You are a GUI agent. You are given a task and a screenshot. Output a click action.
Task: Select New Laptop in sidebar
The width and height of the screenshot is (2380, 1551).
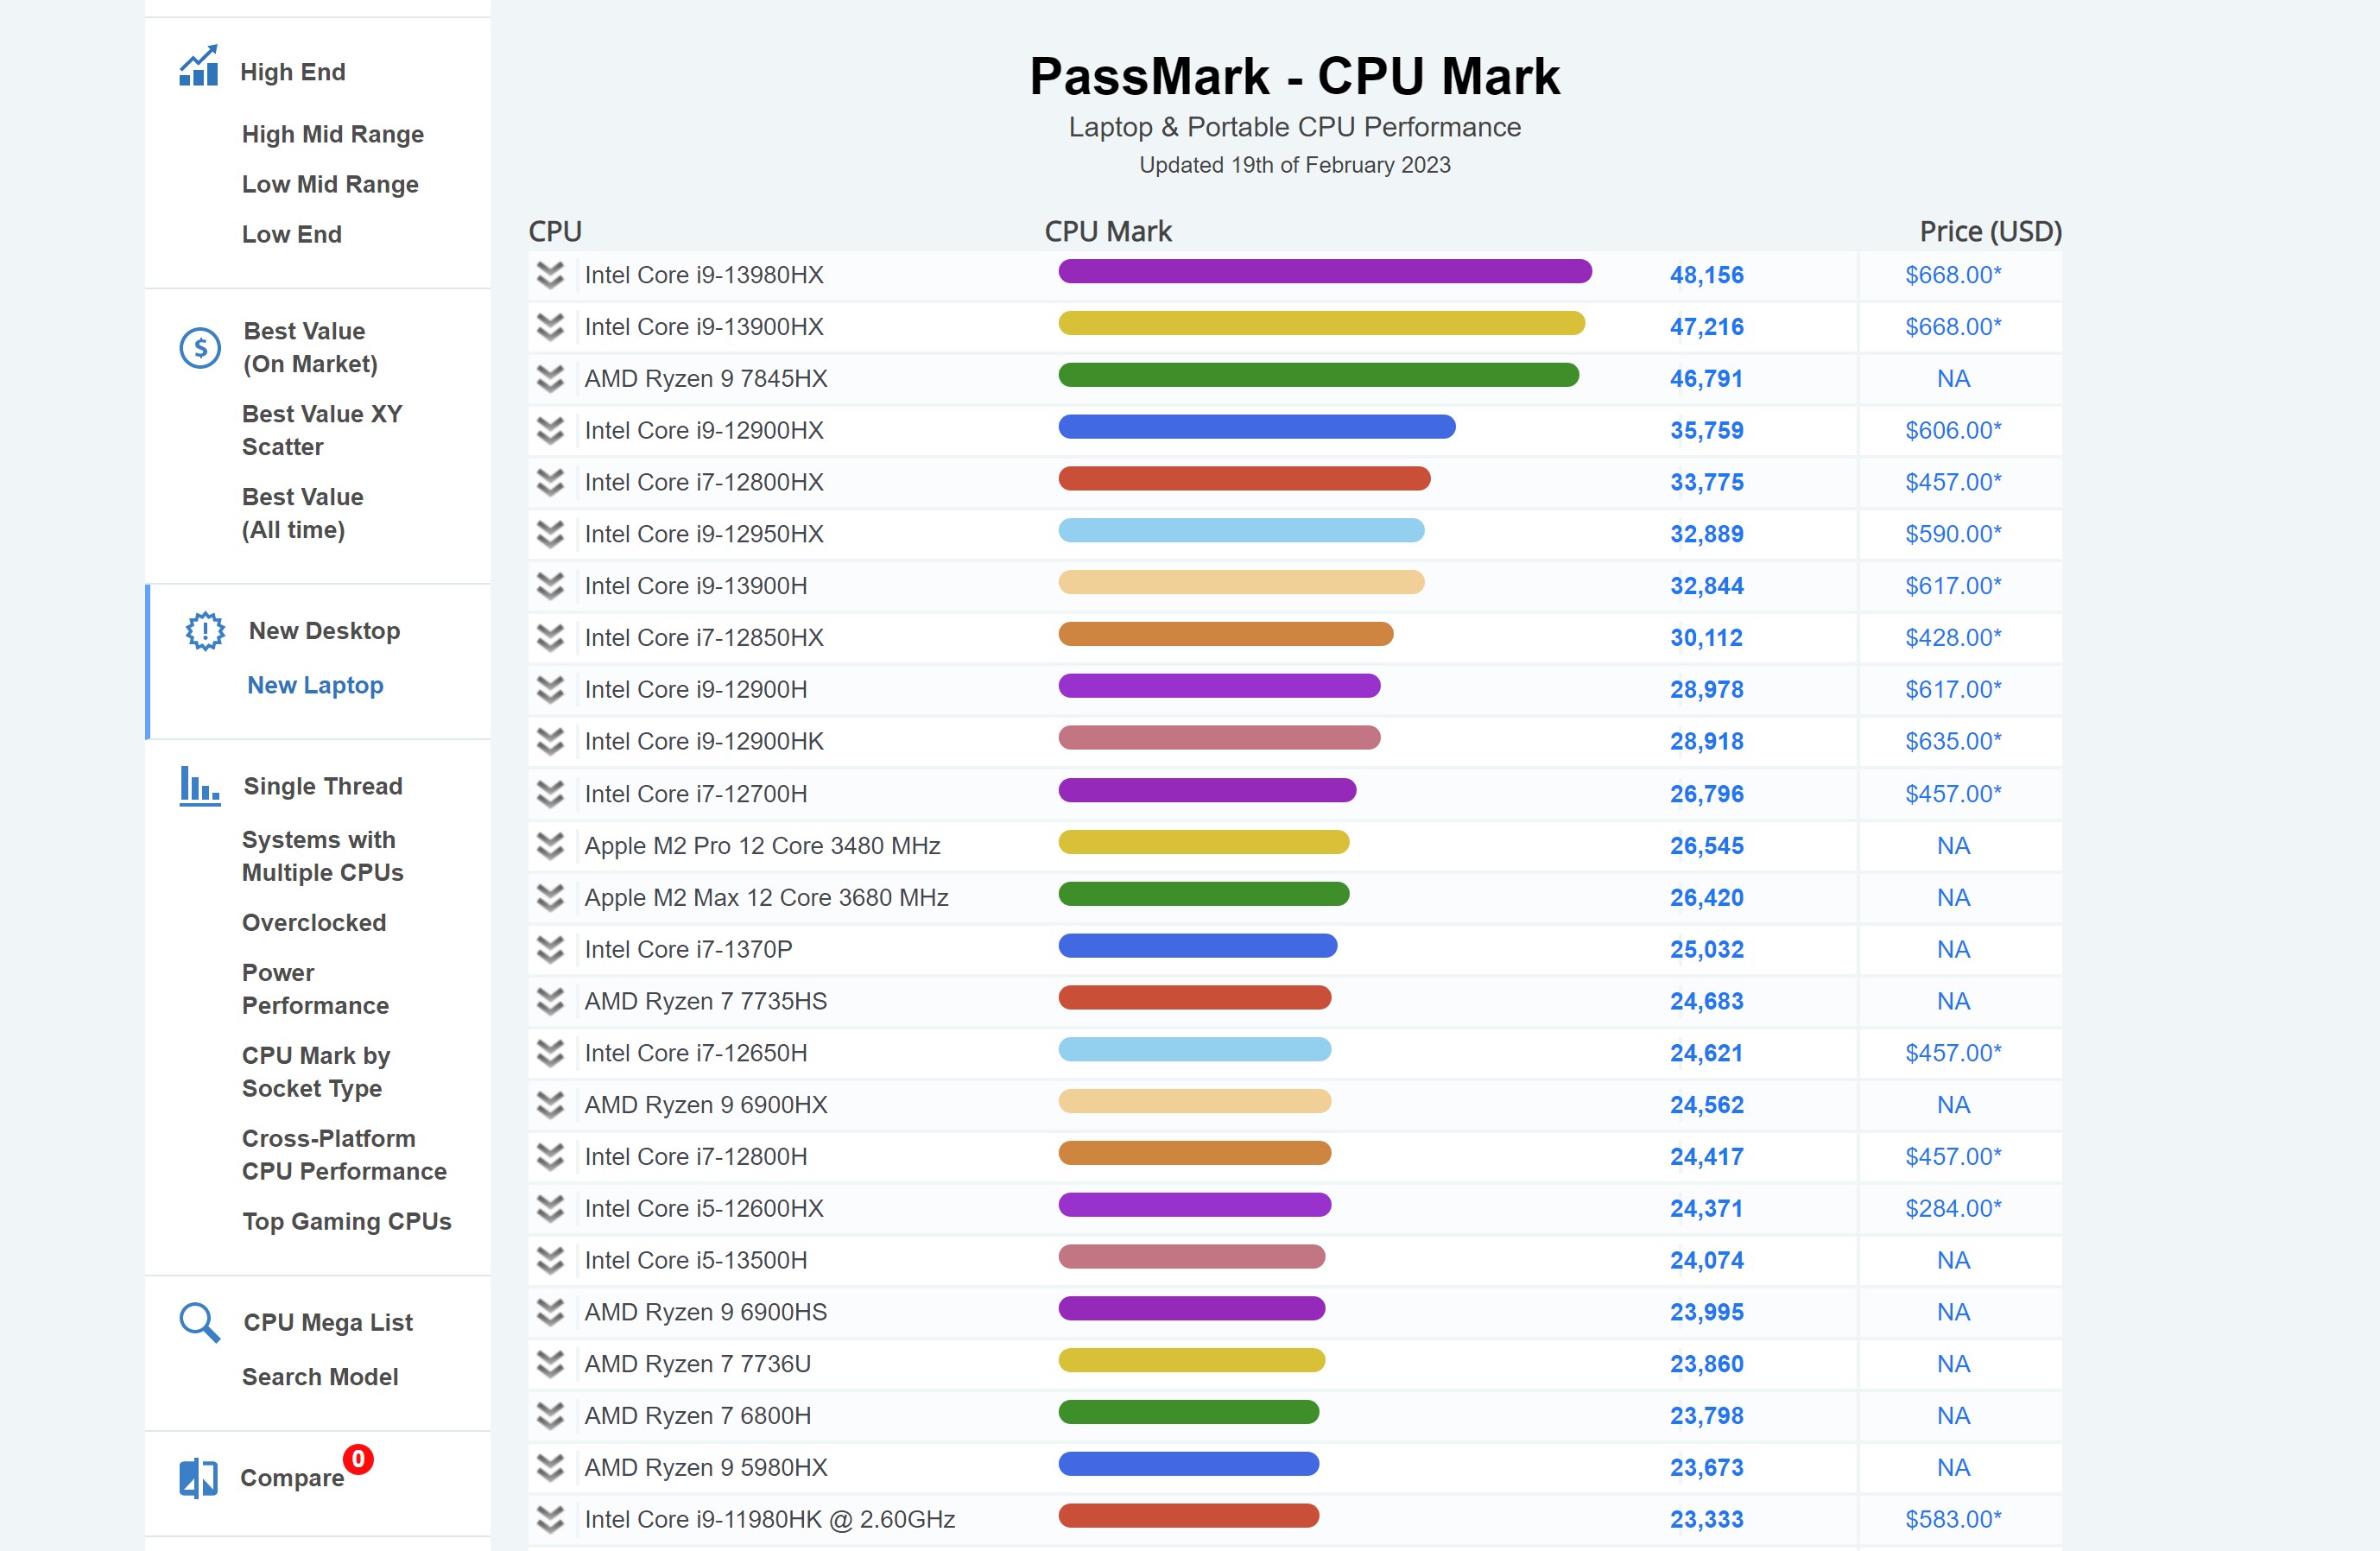[x=316, y=685]
